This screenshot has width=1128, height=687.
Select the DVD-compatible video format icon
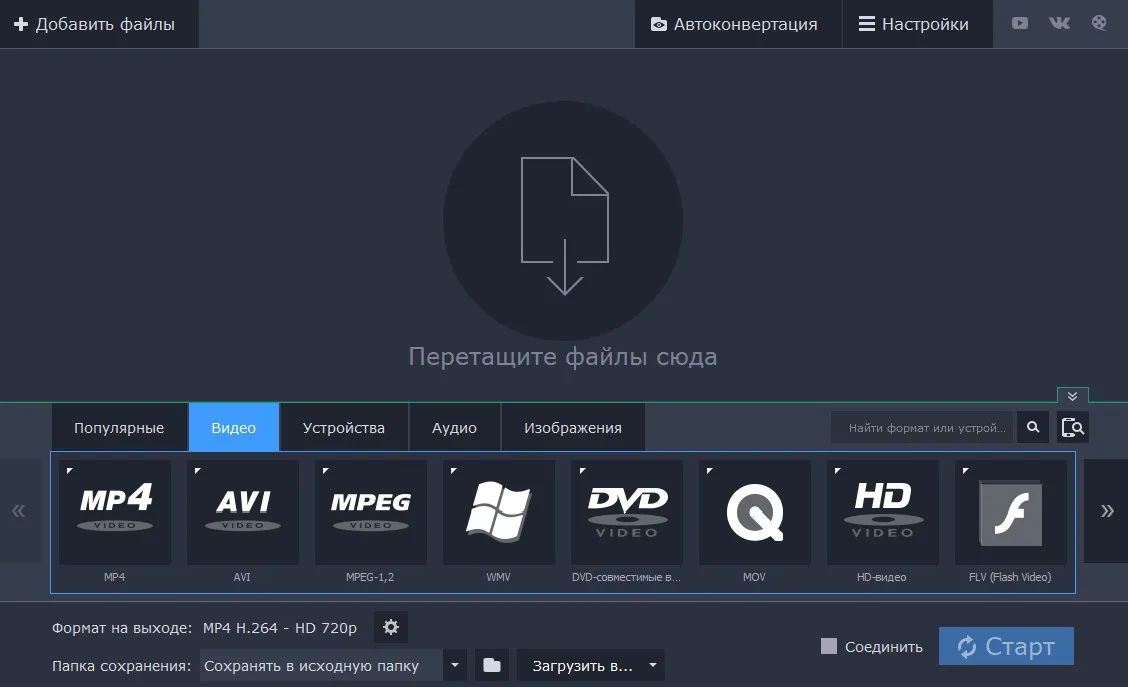627,512
